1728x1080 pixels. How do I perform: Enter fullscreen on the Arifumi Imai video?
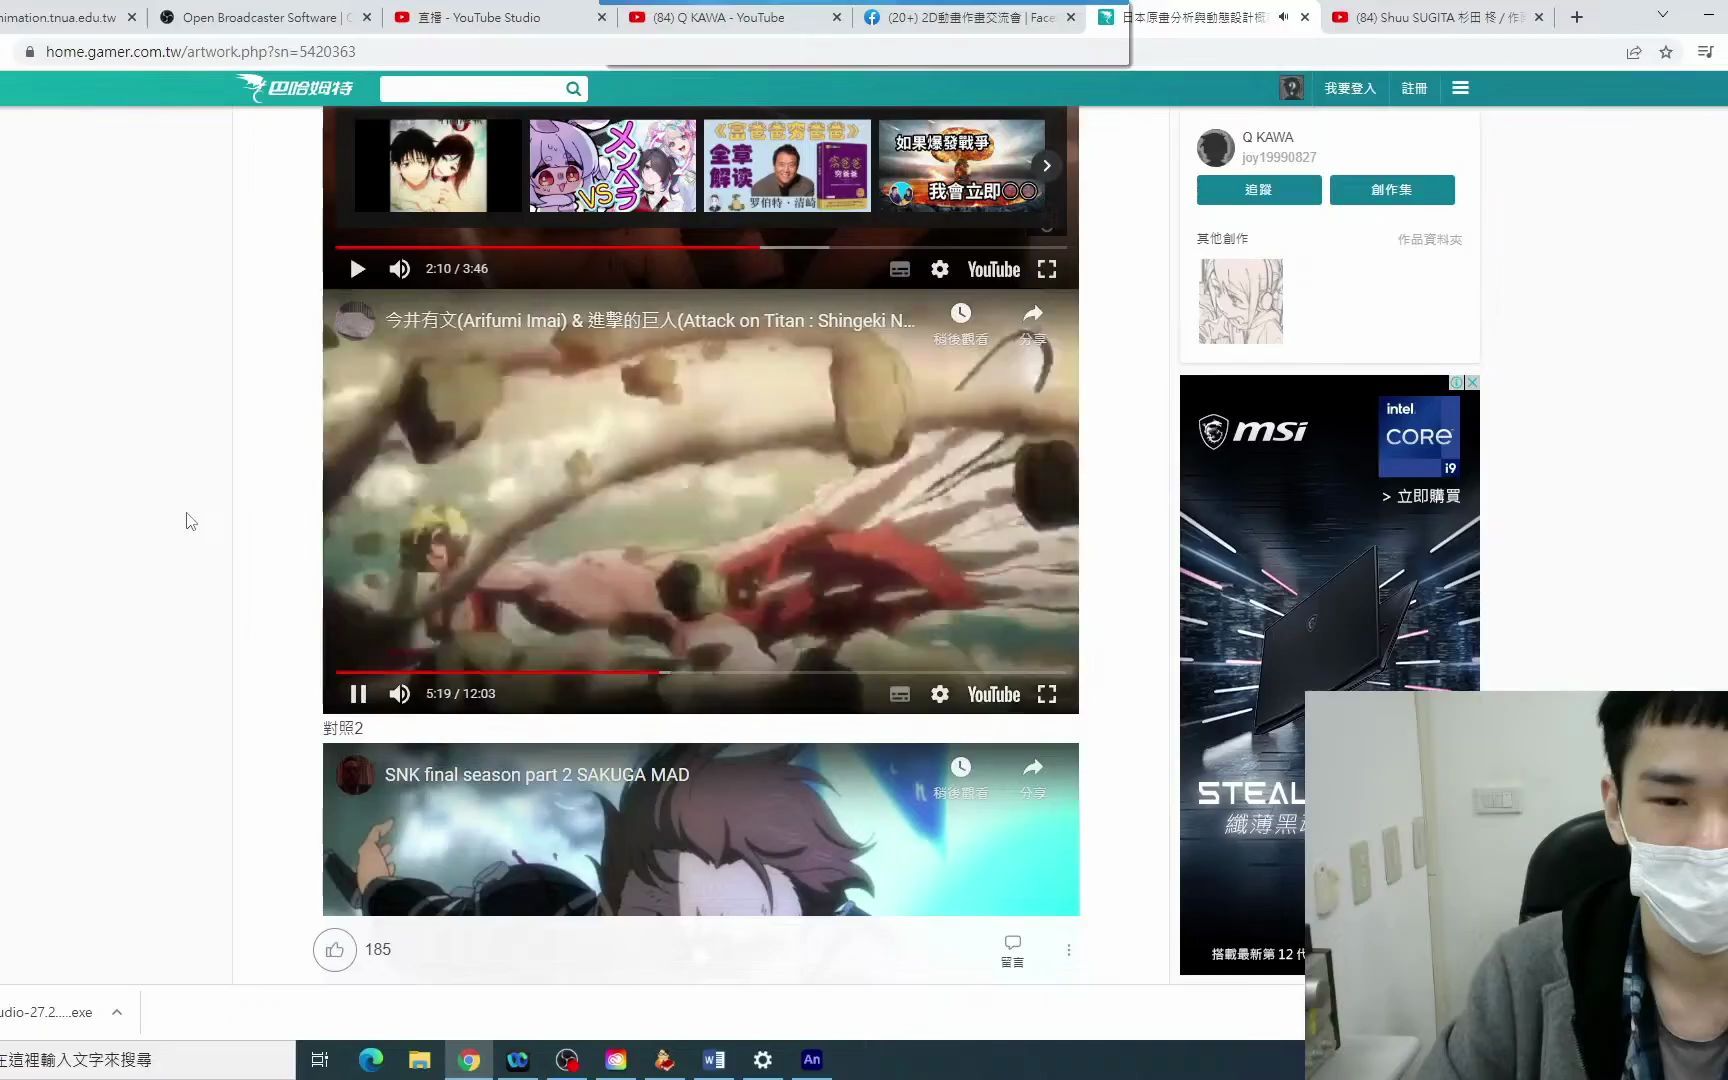[1047, 694]
